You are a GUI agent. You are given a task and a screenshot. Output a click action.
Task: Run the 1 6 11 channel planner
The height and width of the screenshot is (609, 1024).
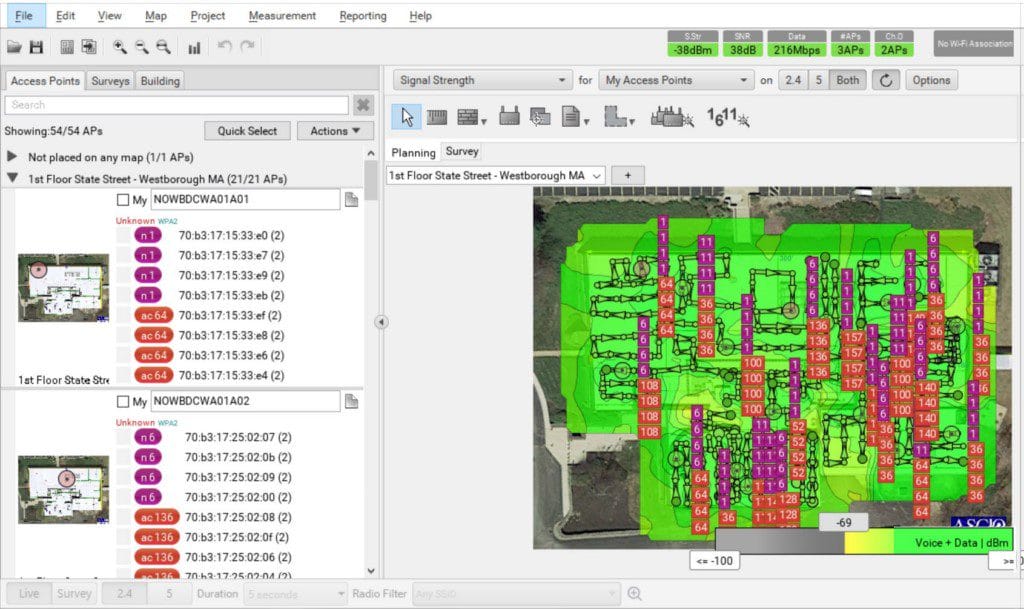click(728, 117)
